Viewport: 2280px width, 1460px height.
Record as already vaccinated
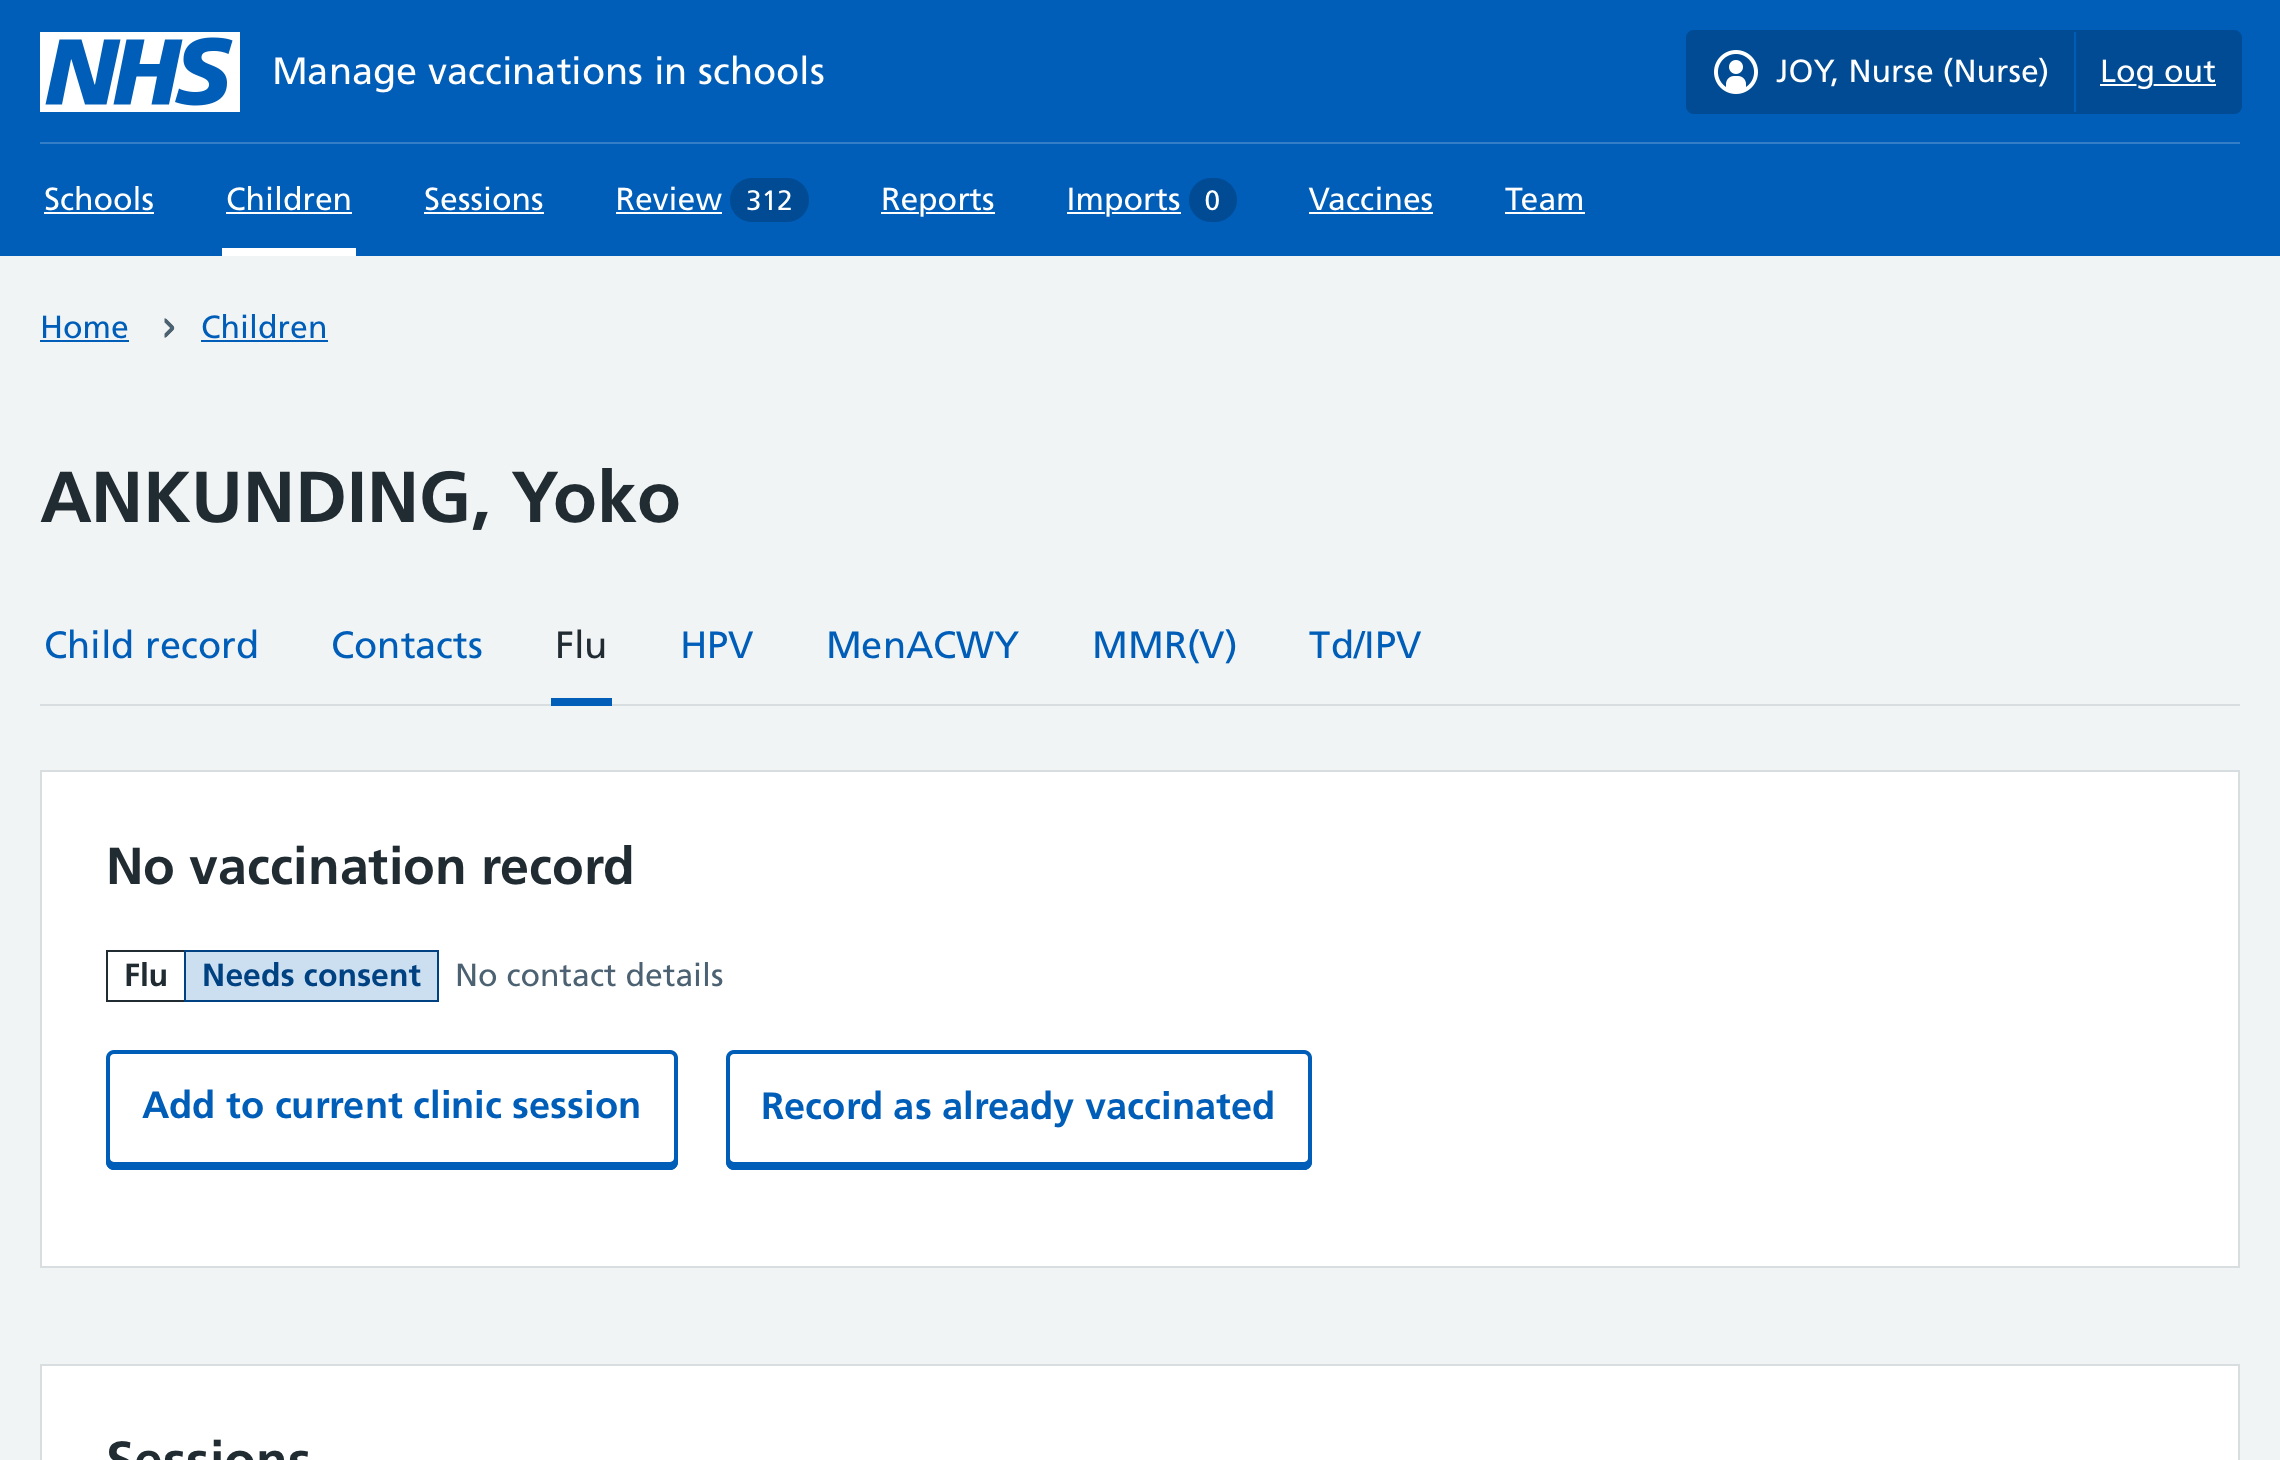click(x=1019, y=1109)
